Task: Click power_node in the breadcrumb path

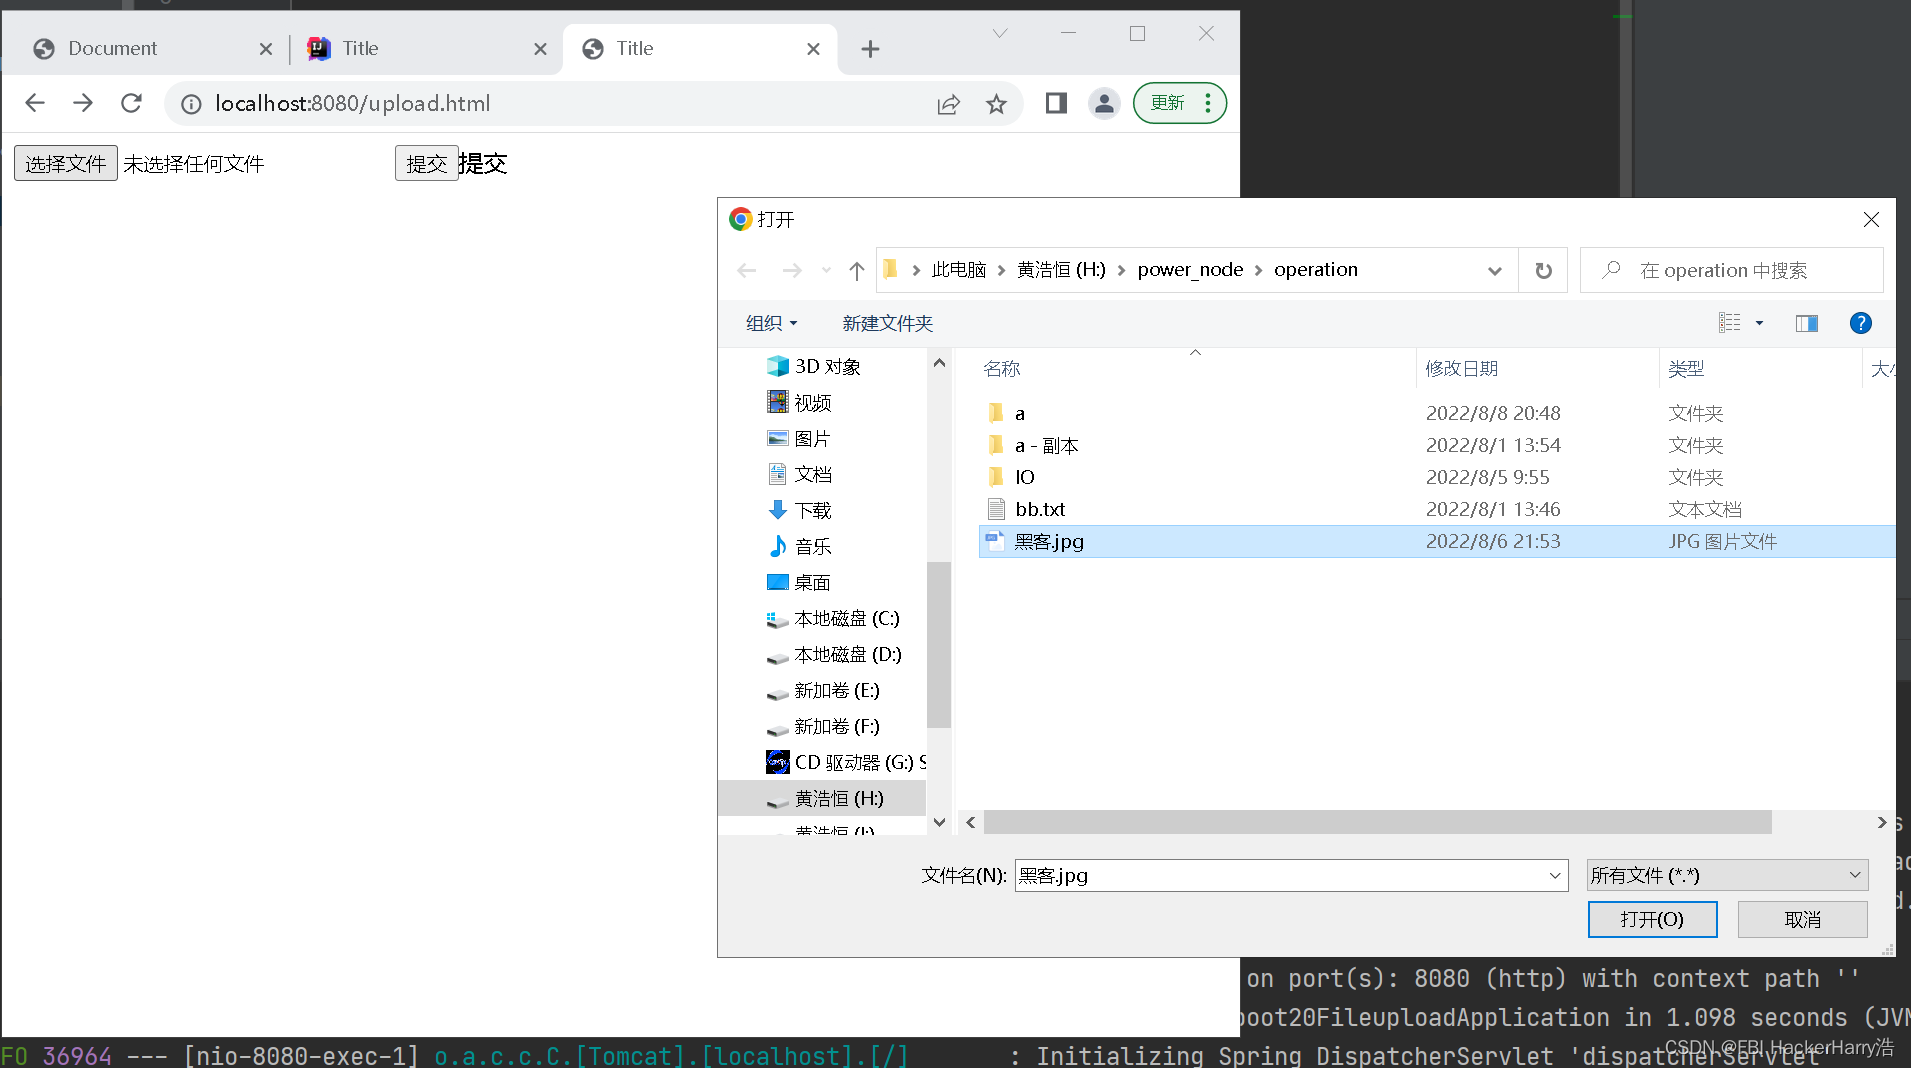Action: 1190,270
